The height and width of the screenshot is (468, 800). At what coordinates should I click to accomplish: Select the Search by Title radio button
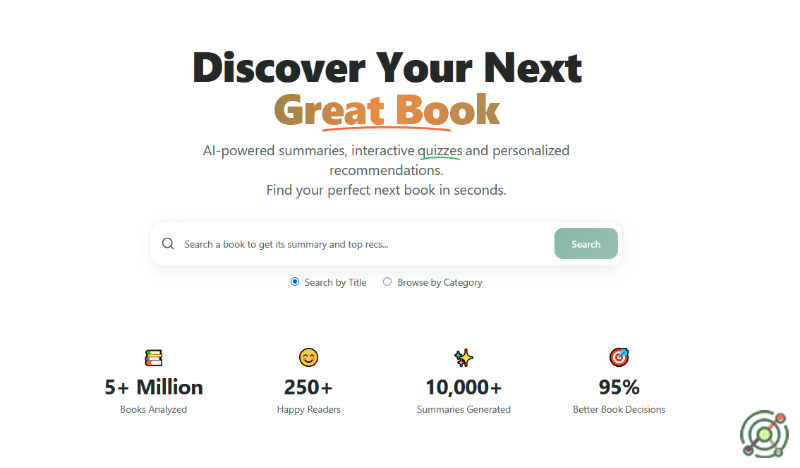click(x=295, y=282)
